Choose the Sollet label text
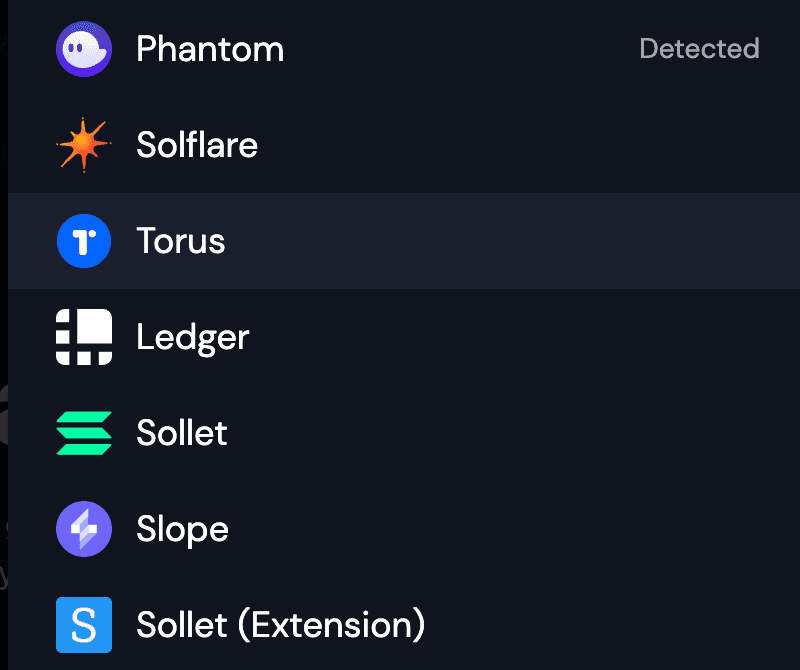Screen dimensions: 800x670 (x=182, y=433)
